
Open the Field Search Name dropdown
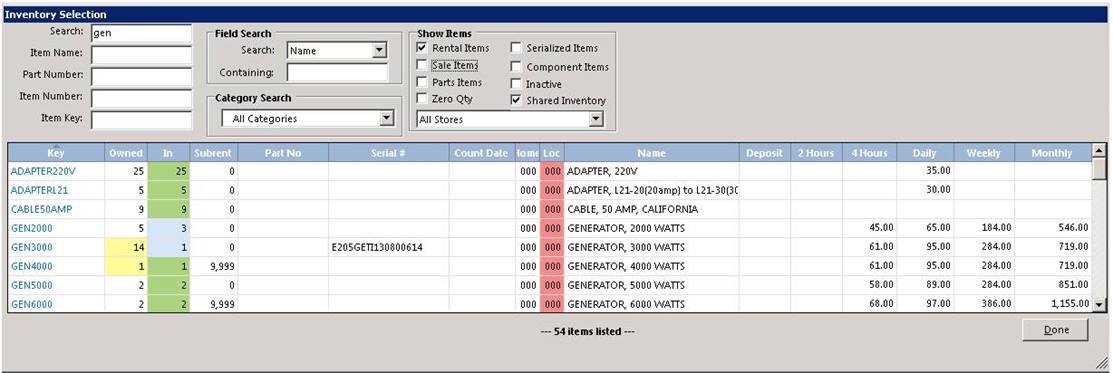click(x=379, y=50)
